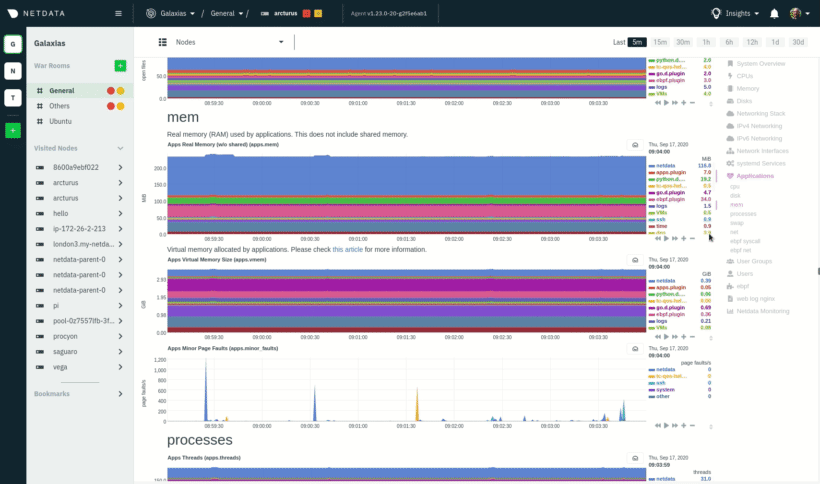Open the user avatar menu
Viewport: 820px width, 484px height.
(799, 14)
